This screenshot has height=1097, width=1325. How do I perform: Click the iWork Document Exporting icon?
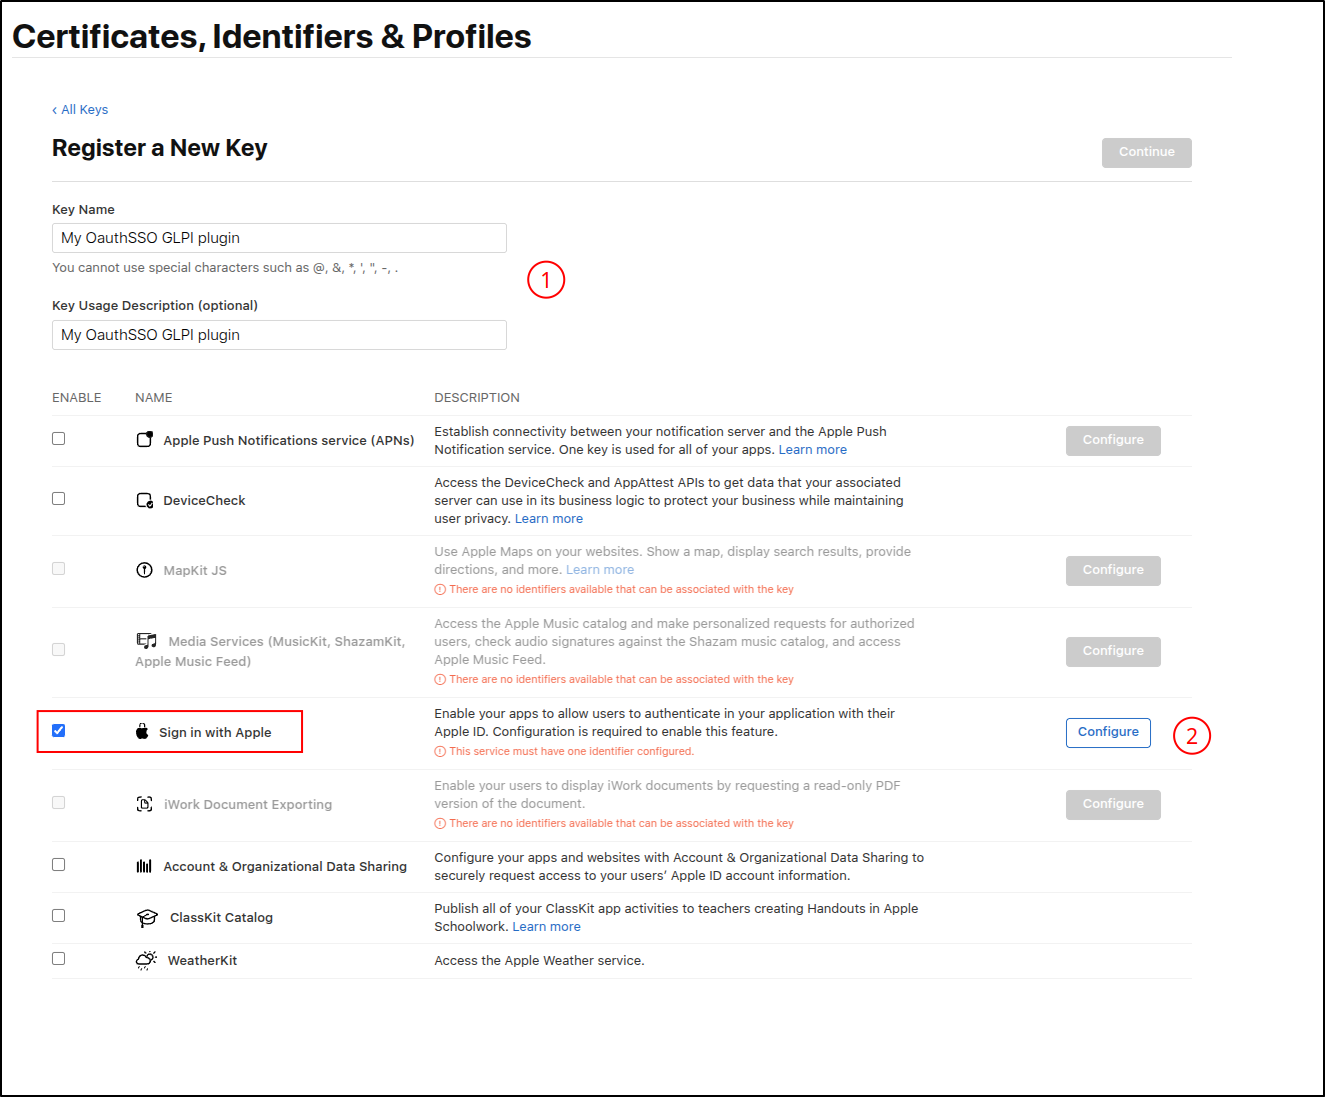pyautogui.click(x=145, y=804)
